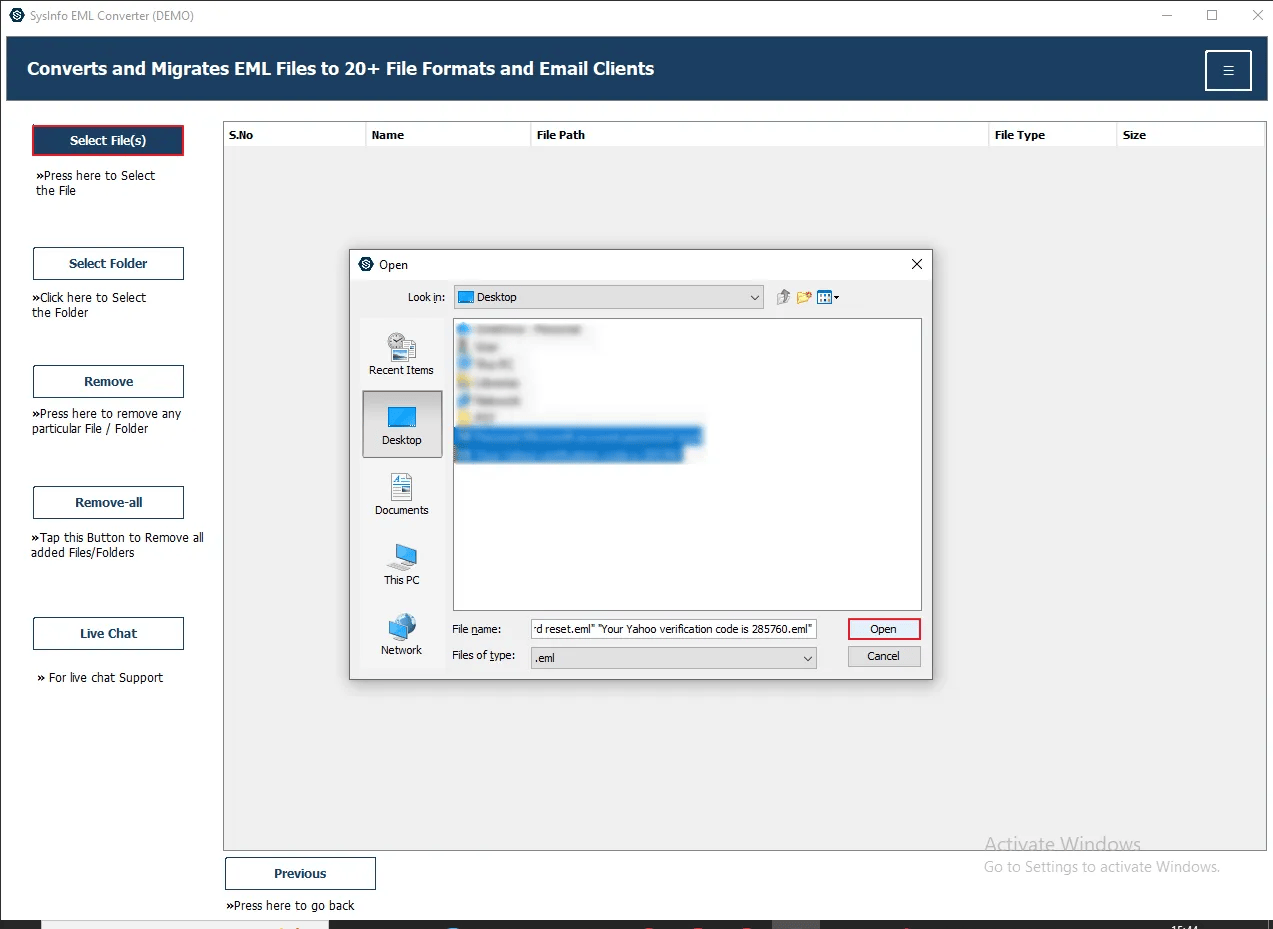Open Recent Items in places bar
Viewport: 1273px width, 929px height.
402,354
